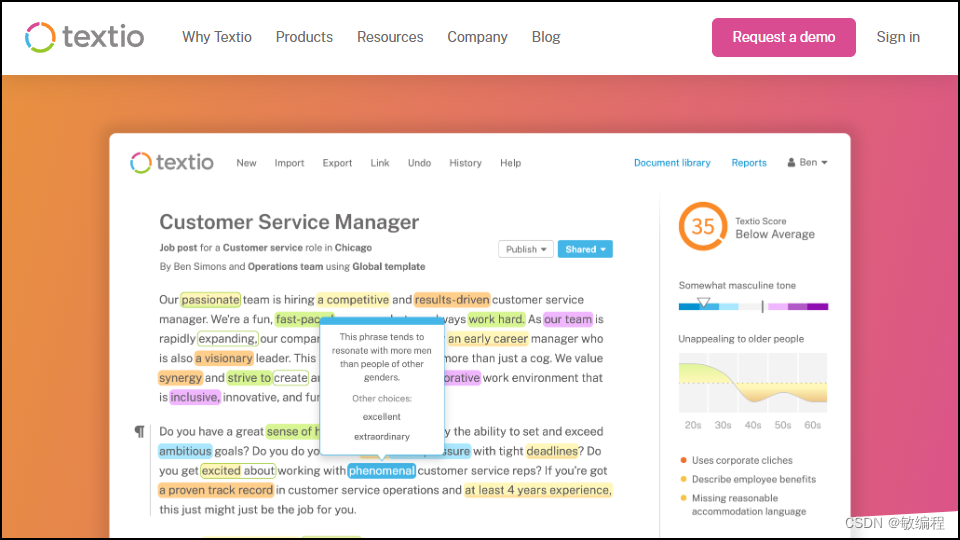Click the highlighted word ambitious
Screen dimensions: 960x540
[x=186, y=451]
